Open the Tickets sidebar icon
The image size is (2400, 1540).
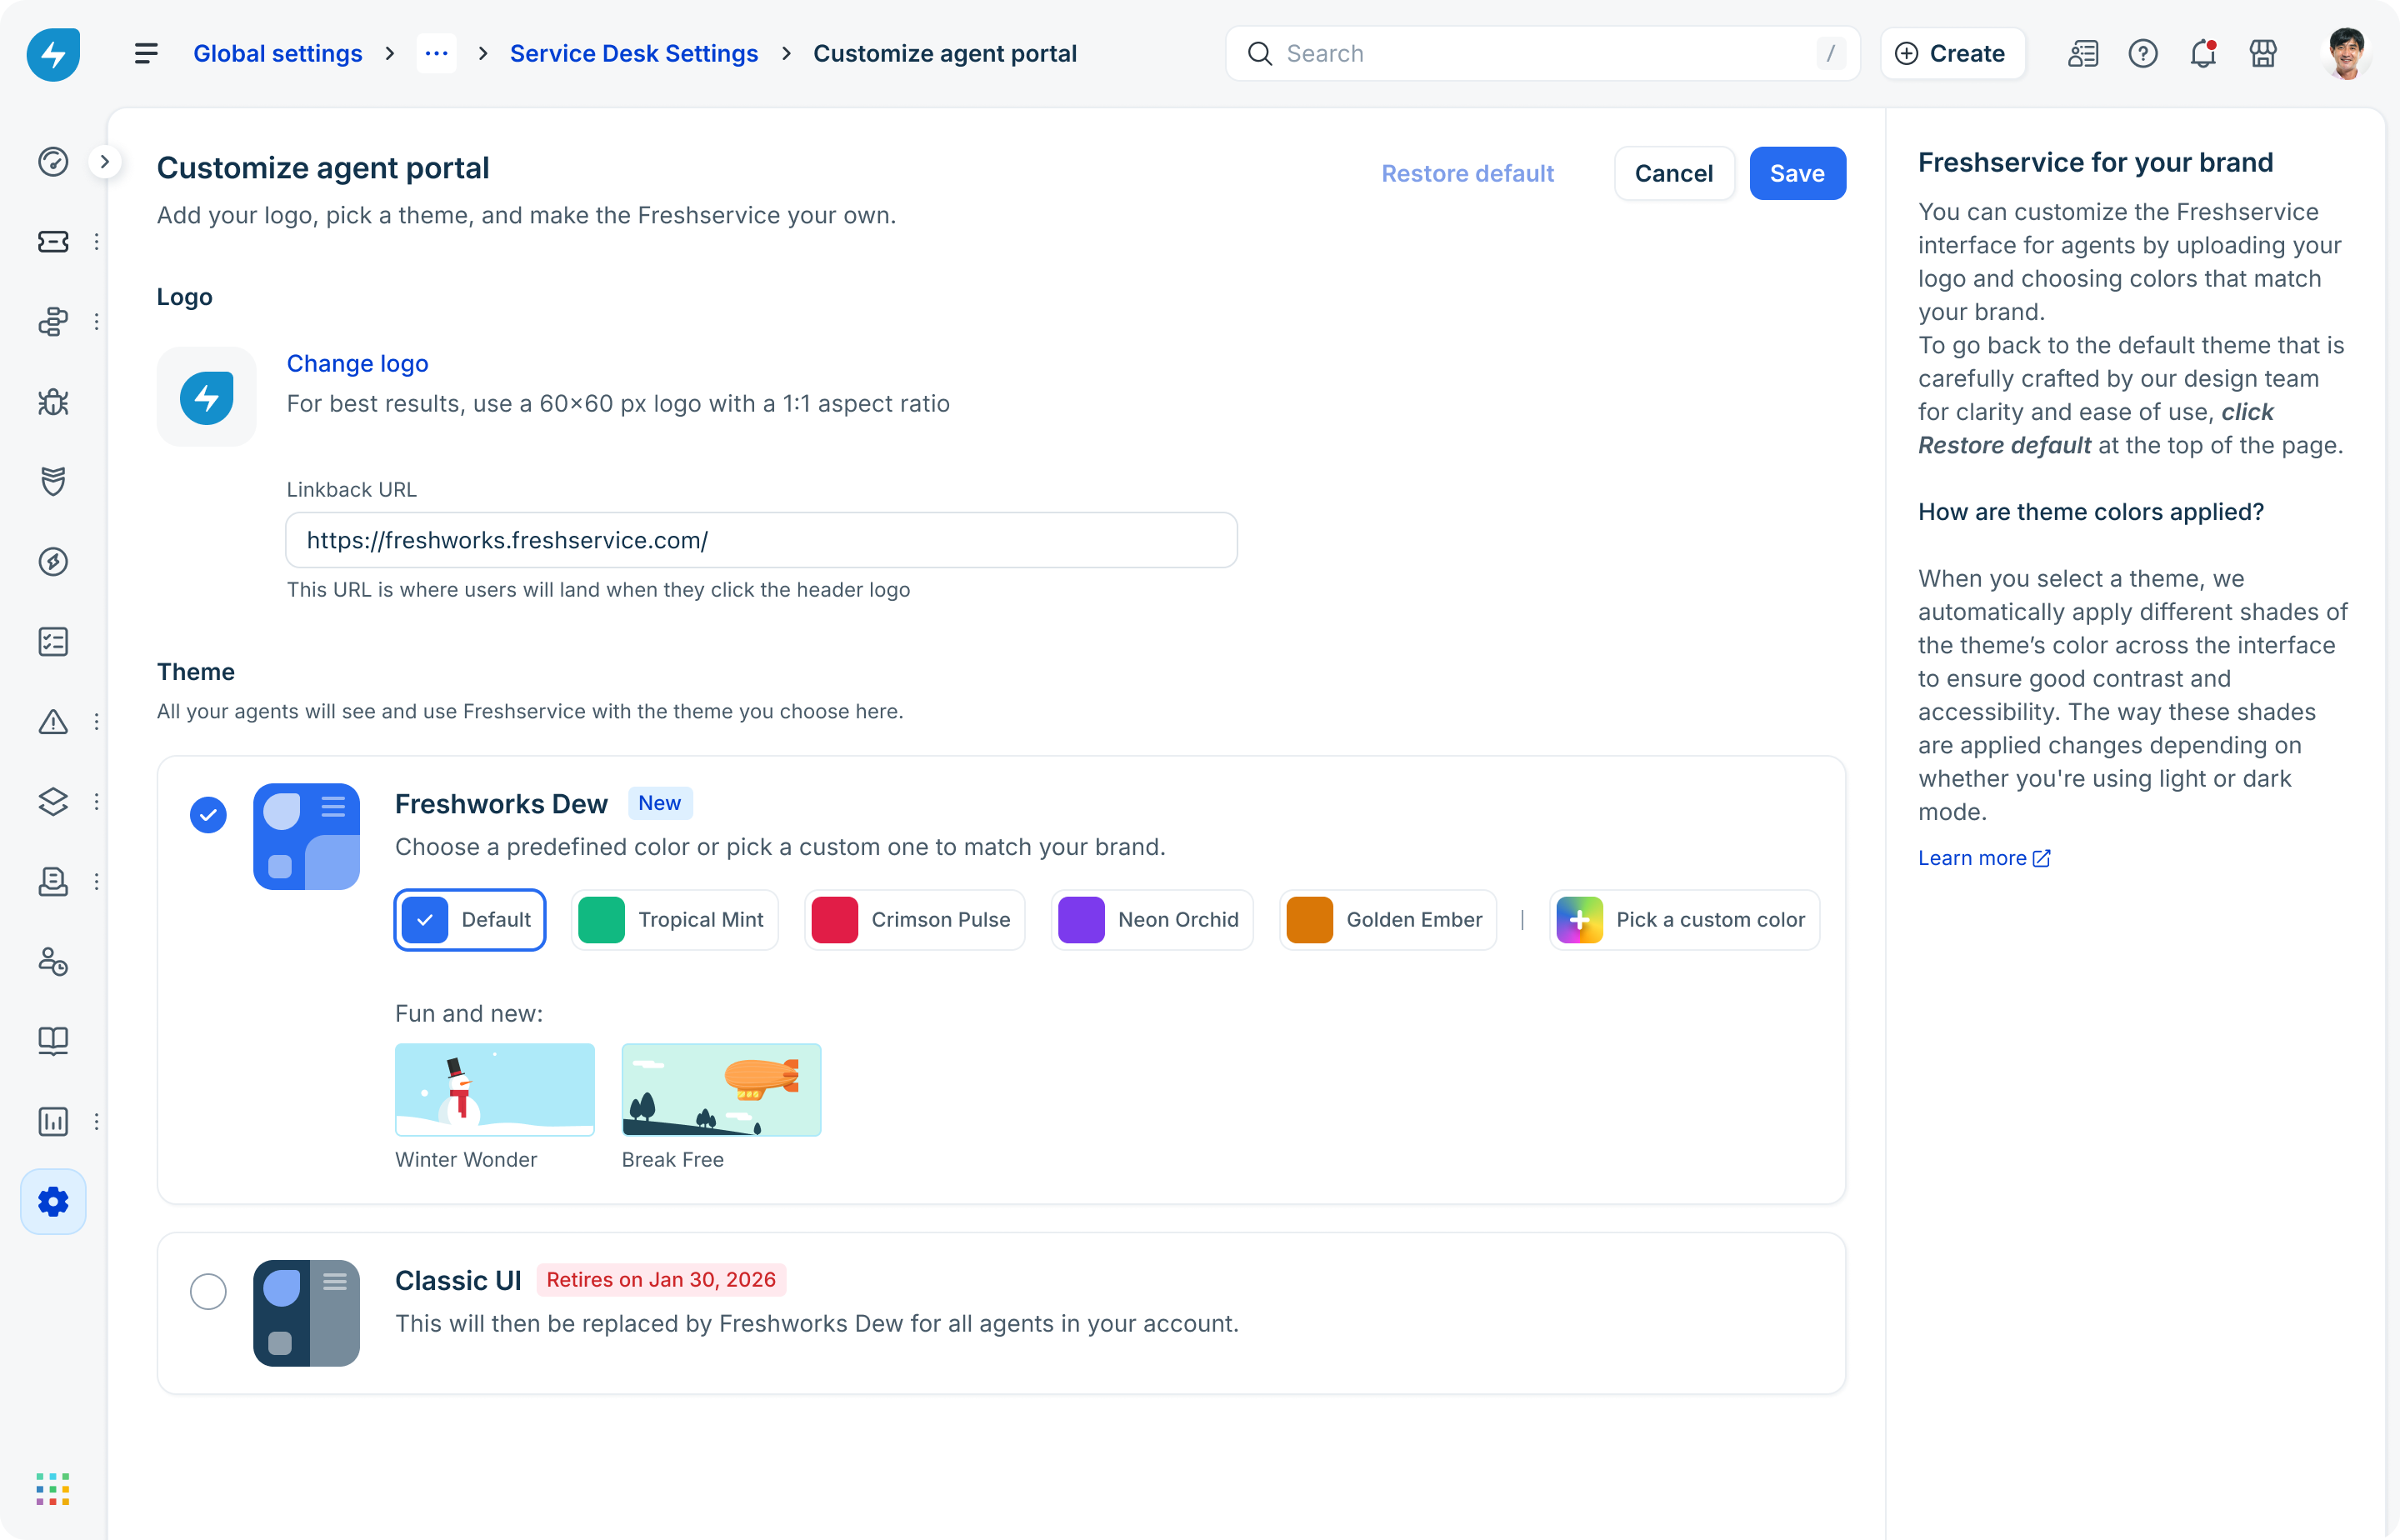click(53, 242)
